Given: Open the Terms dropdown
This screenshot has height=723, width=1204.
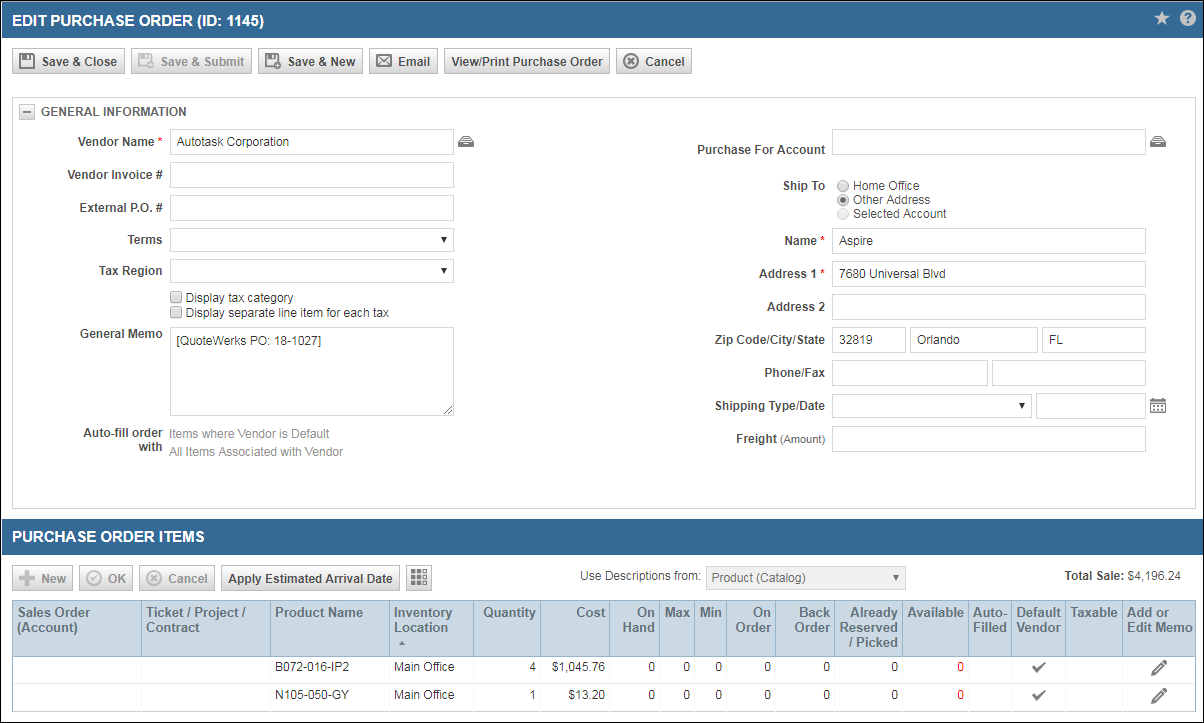Looking at the screenshot, I should pyautogui.click(x=312, y=240).
